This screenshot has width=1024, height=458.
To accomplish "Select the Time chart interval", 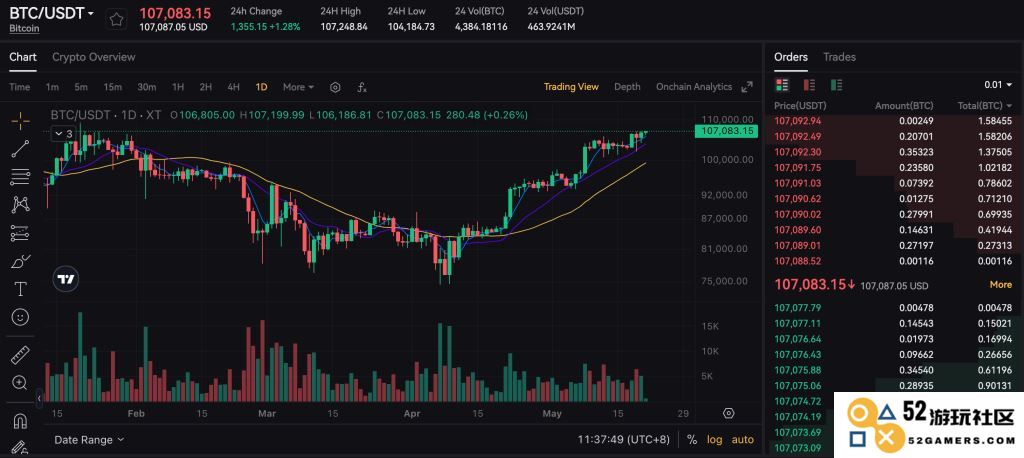I will point(20,87).
